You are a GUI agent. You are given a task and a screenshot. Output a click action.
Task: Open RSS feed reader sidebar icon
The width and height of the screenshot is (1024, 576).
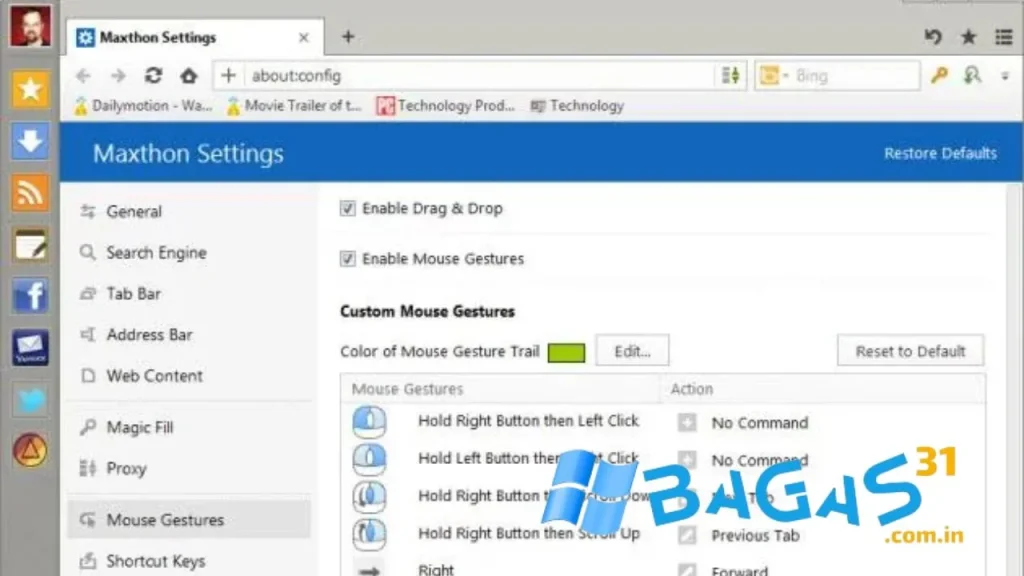[x=30, y=193]
